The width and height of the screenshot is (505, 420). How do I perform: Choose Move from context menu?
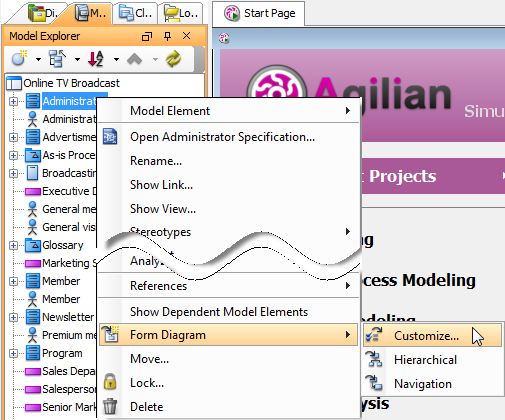click(x=229, y=359)
